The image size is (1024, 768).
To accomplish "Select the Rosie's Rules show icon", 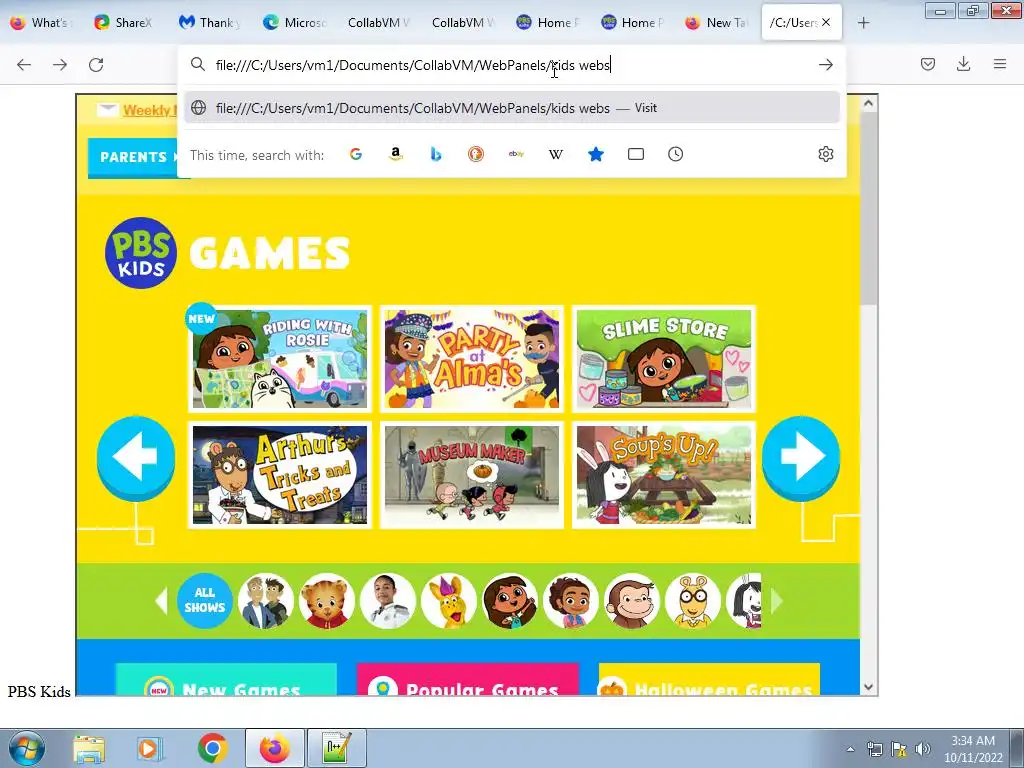I will pyautogui.click(x=509, y=601).
